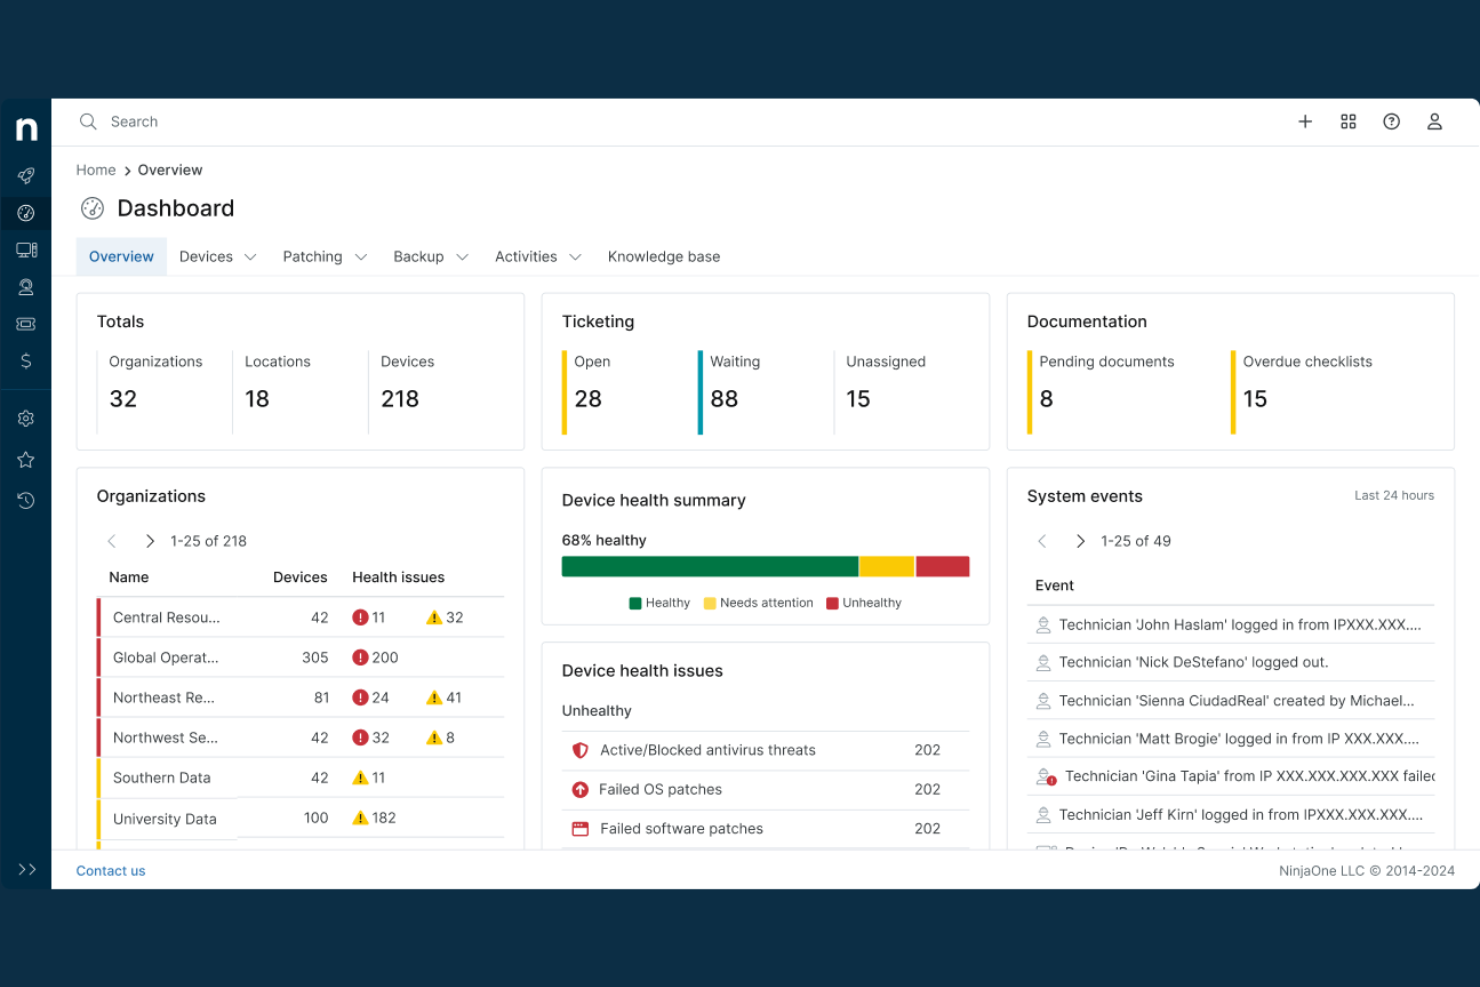The height and width of the screenshot is (987, 1480).
Task: Click Open tickets count 28
Action: (x=588, y=399)
